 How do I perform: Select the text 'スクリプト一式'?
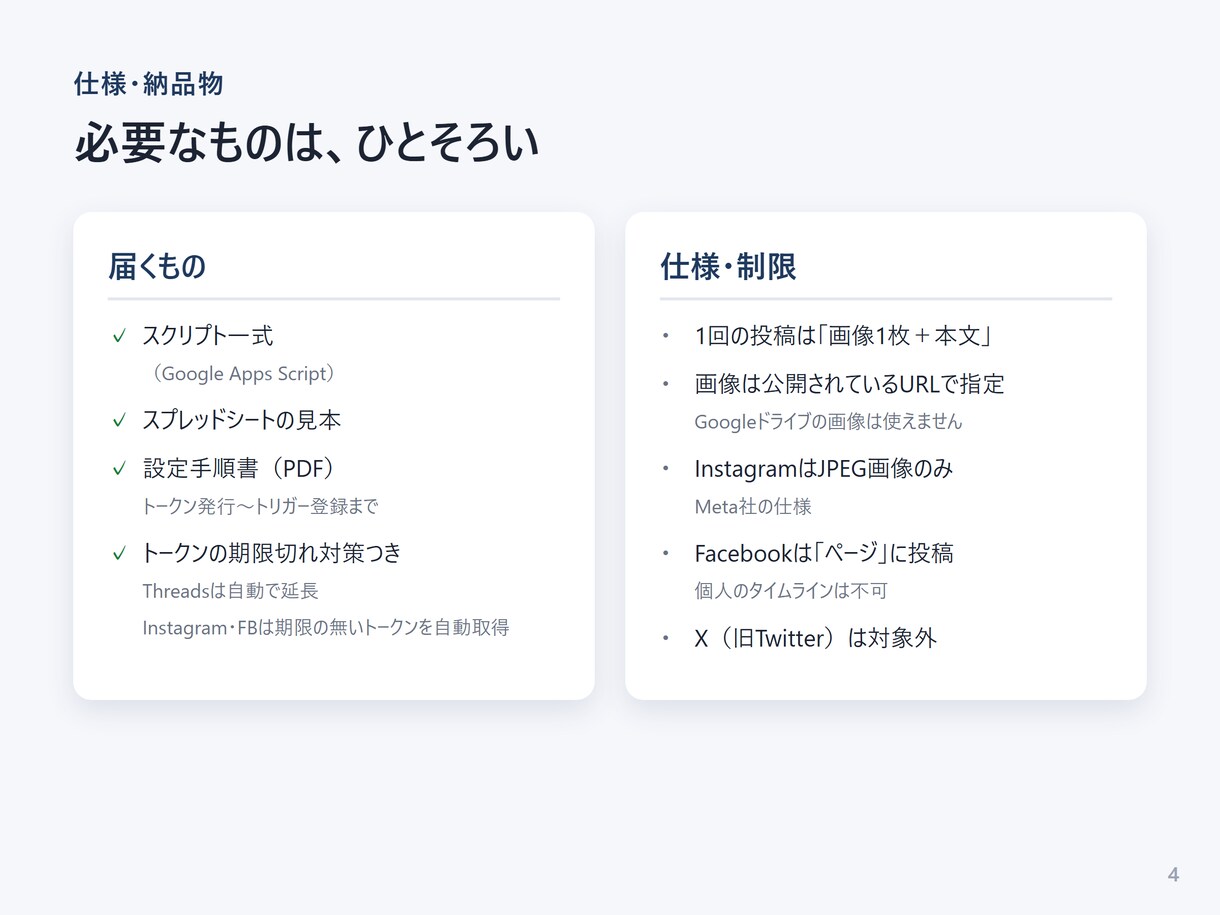click(x=208, y=336)
